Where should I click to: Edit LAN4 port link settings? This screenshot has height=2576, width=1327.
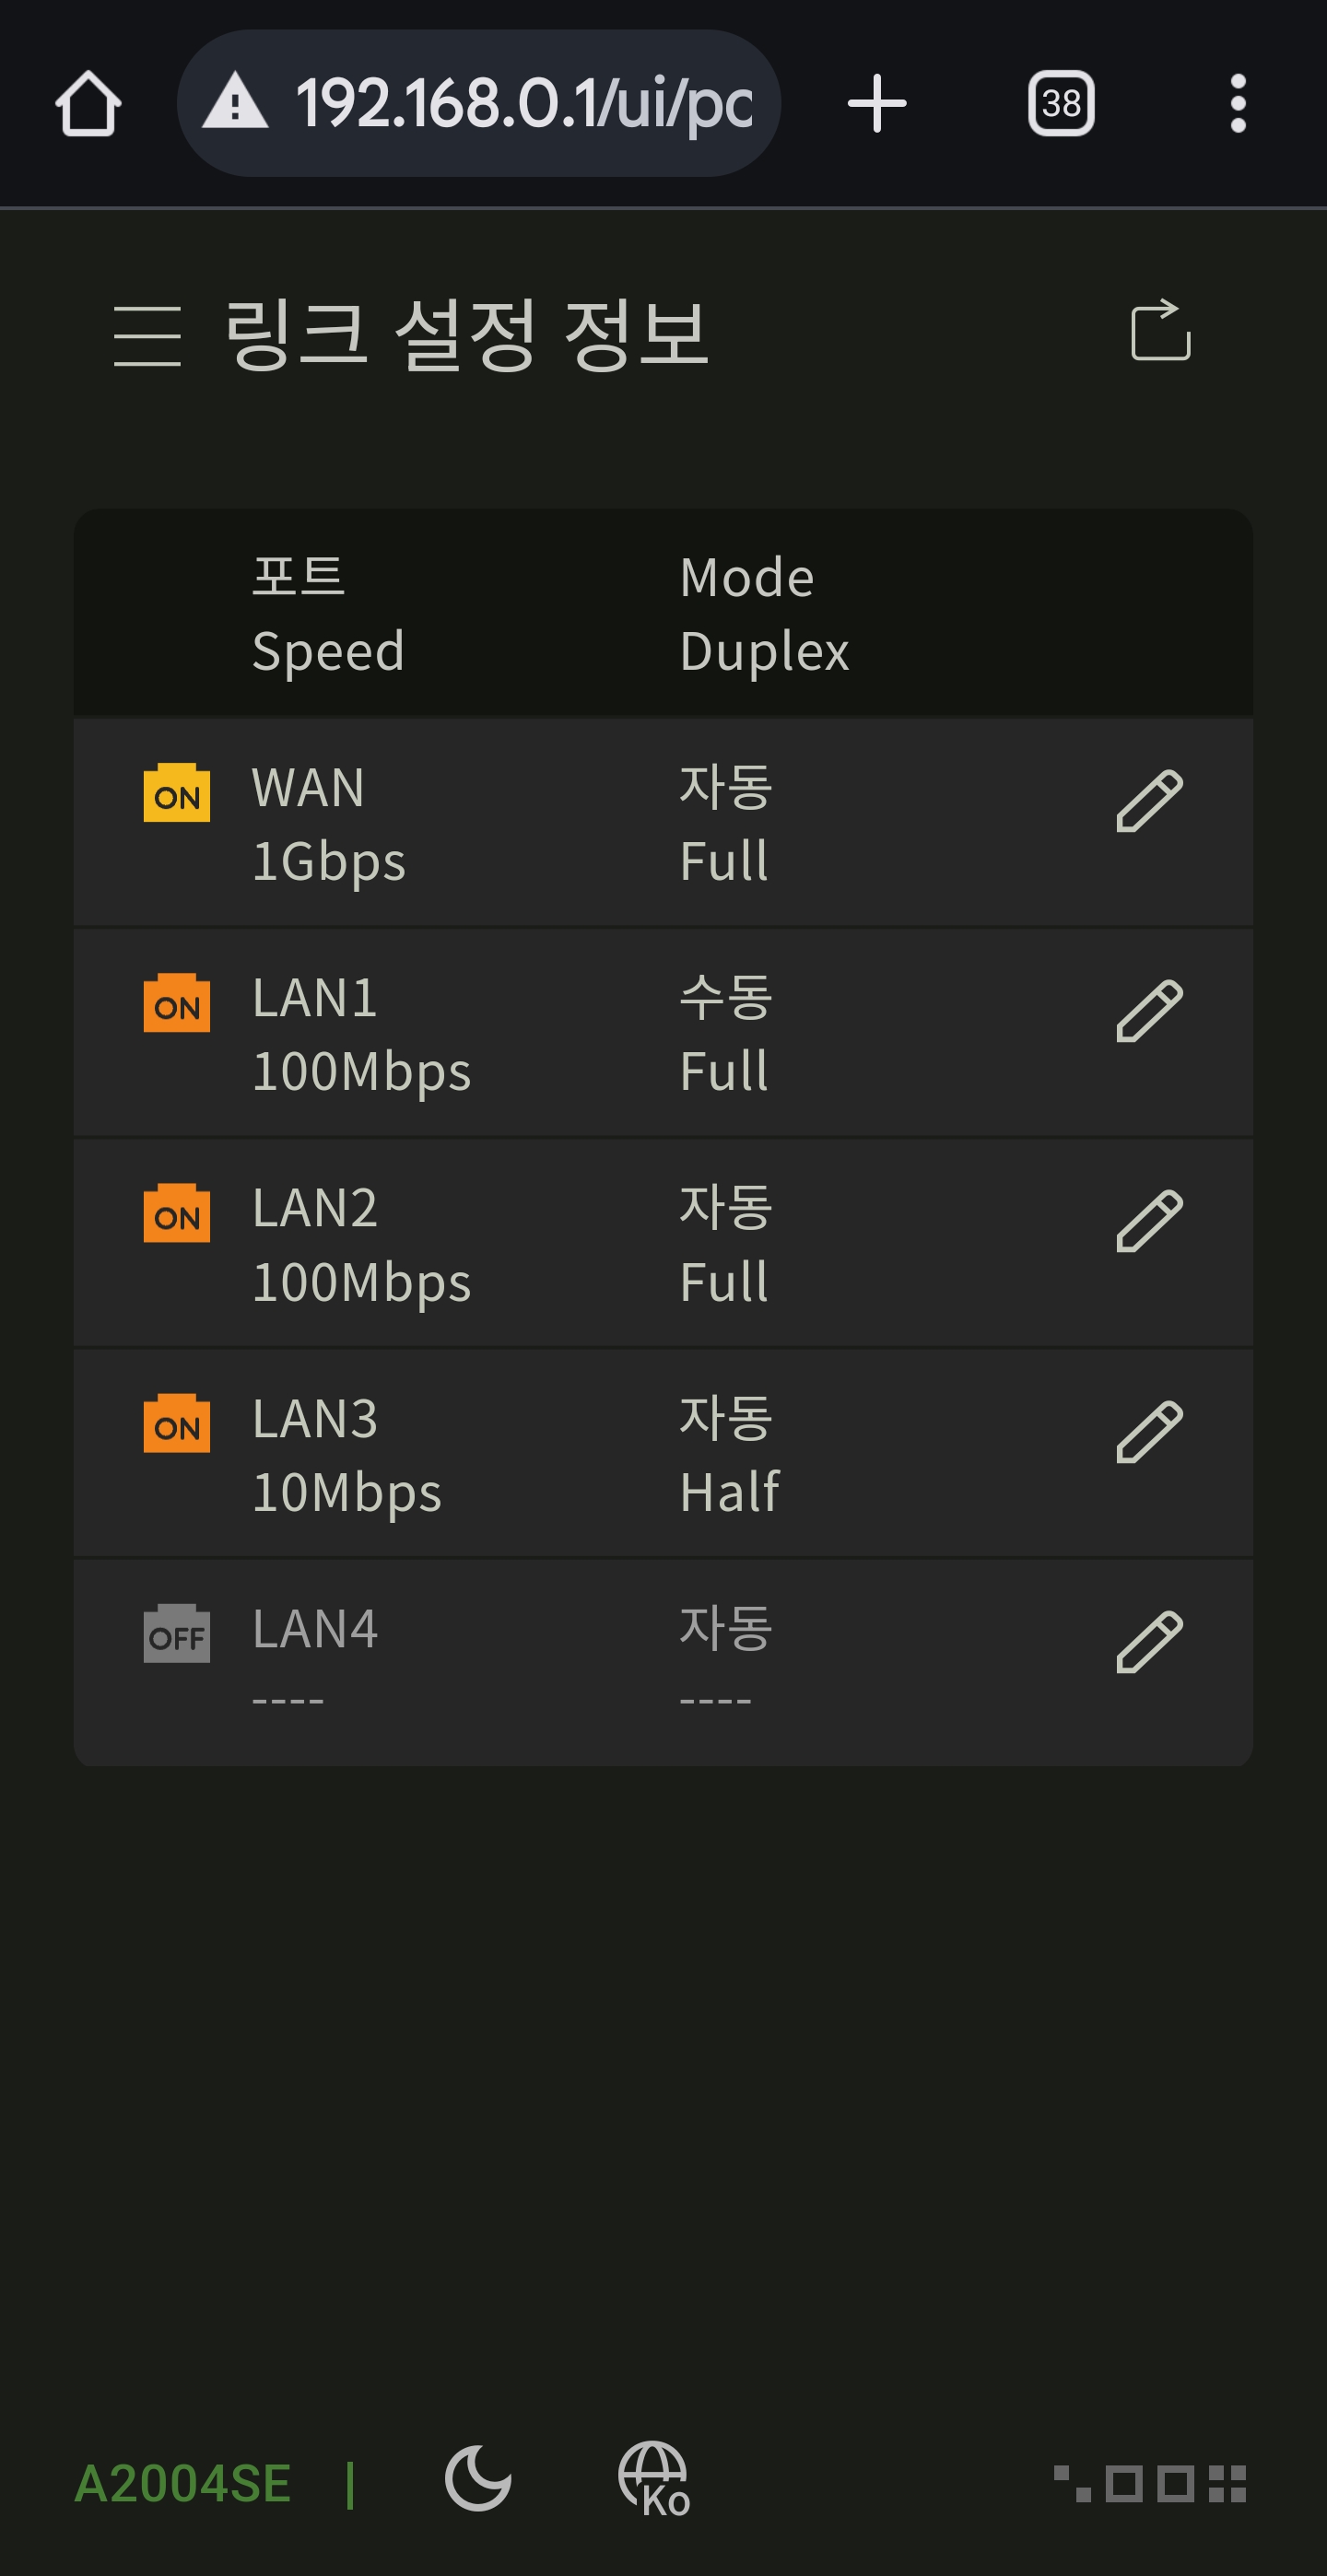(1150, 1642)
